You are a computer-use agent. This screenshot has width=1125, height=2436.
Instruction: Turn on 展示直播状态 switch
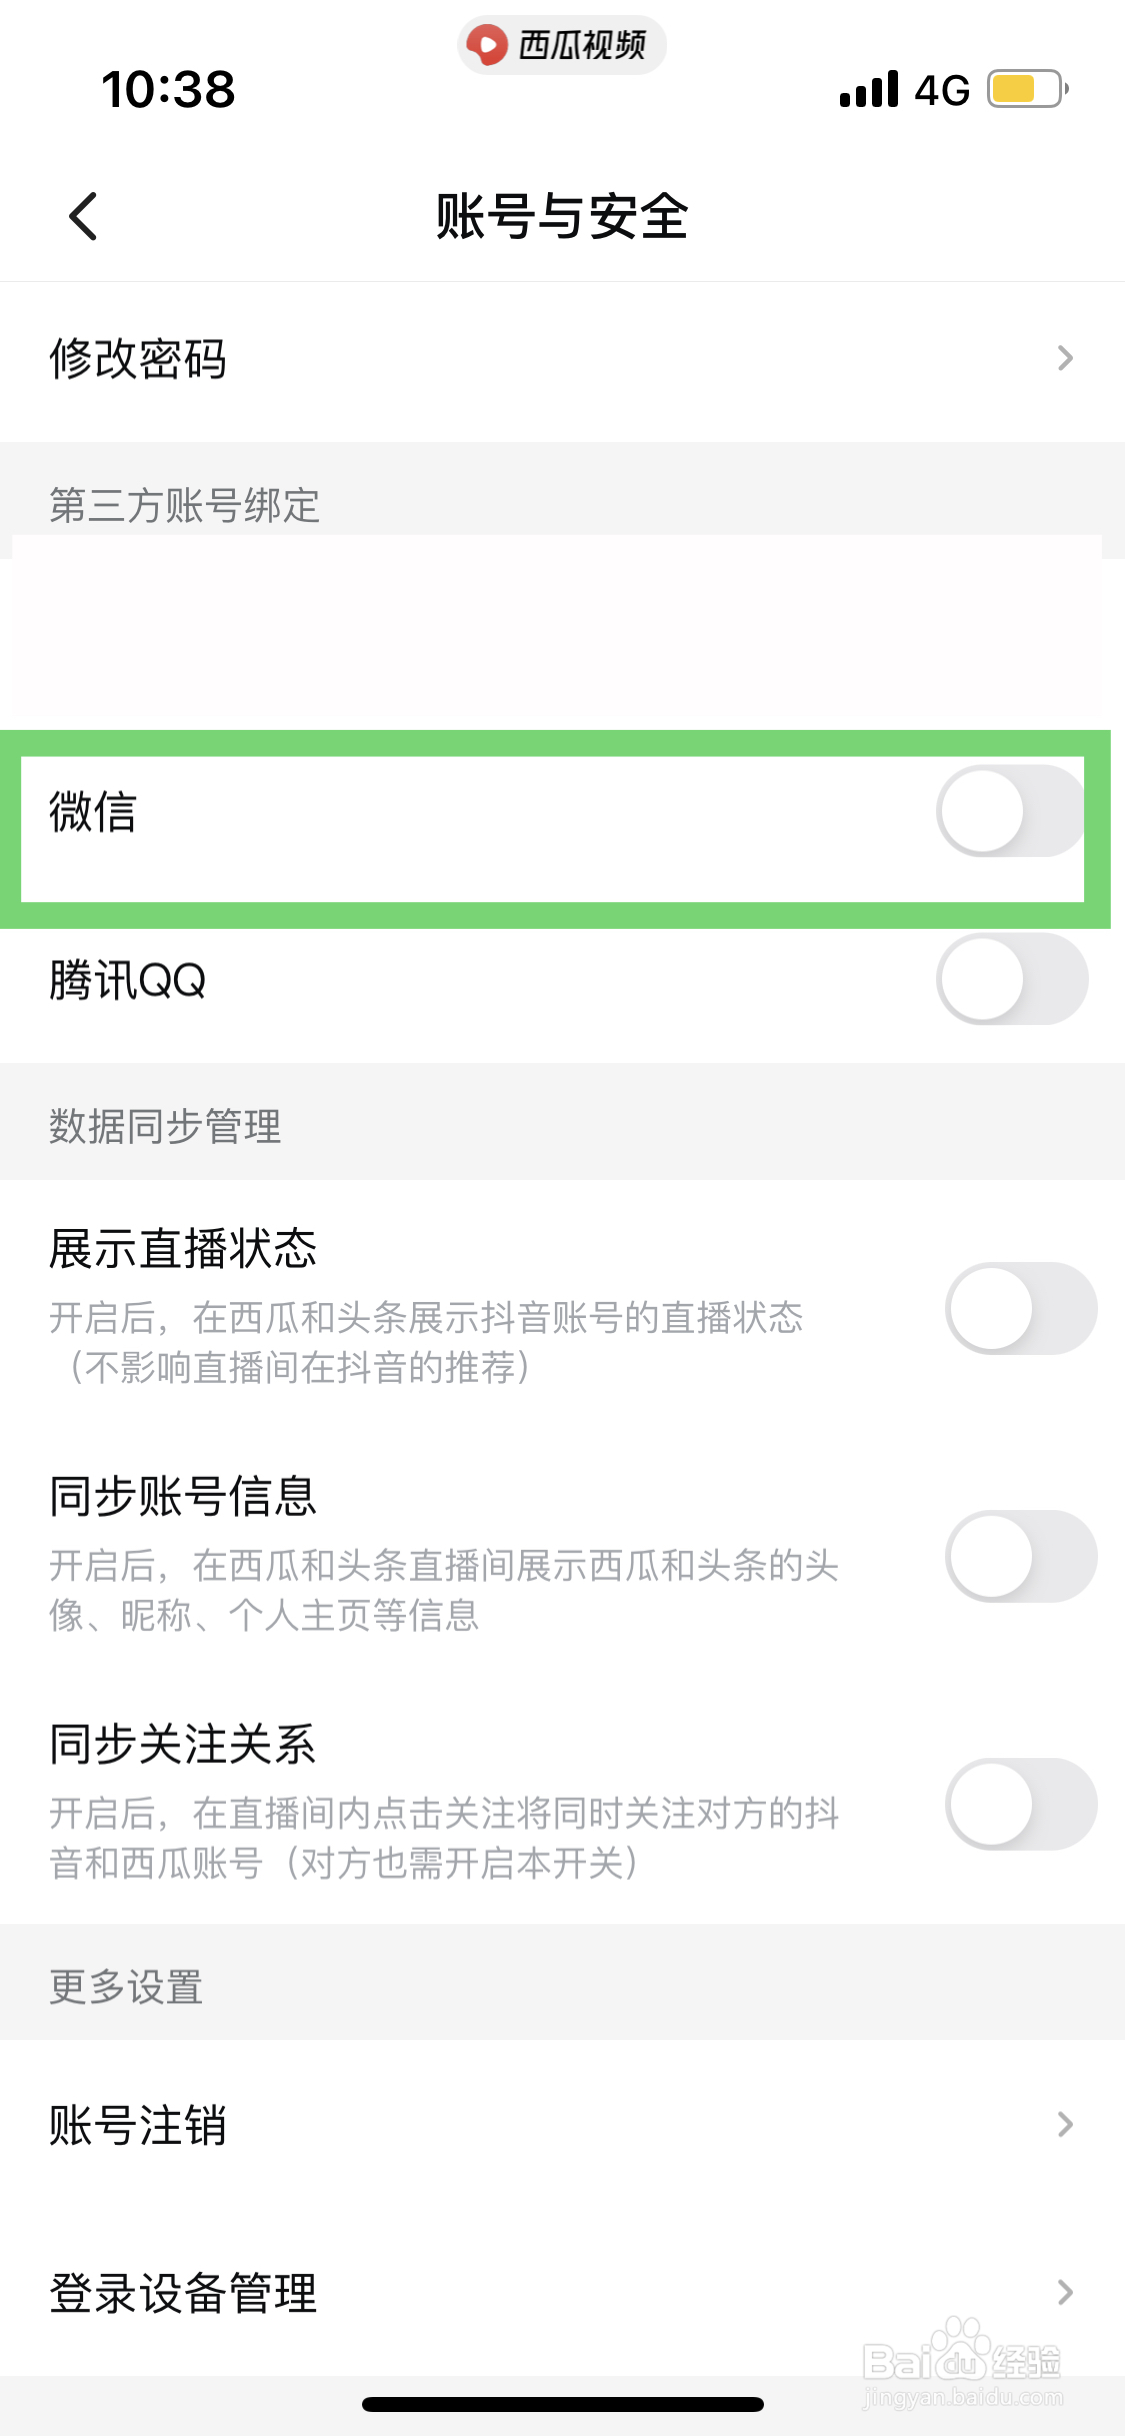tap(1020, 1308)
